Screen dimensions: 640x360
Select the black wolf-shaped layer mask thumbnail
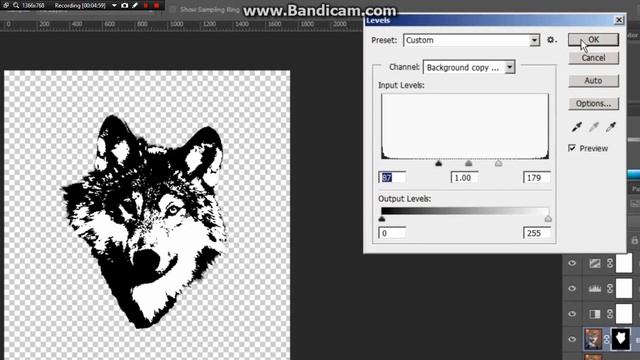point(620,339)
